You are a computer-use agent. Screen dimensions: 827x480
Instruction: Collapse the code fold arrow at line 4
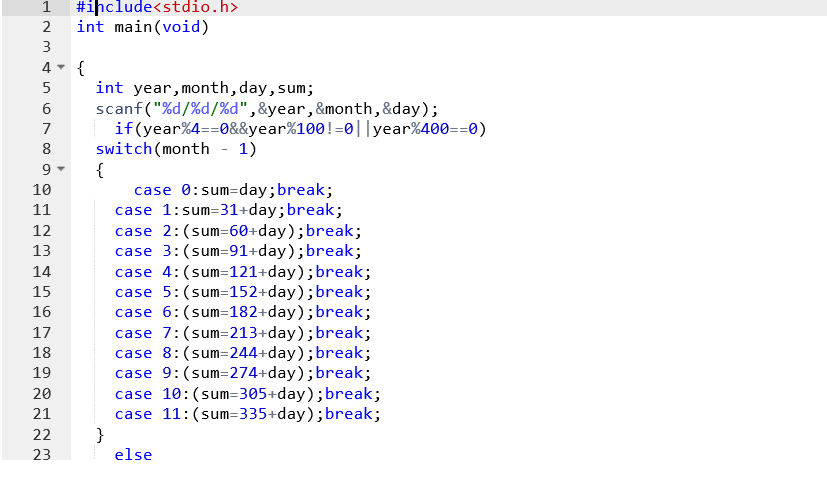[61, 67]
